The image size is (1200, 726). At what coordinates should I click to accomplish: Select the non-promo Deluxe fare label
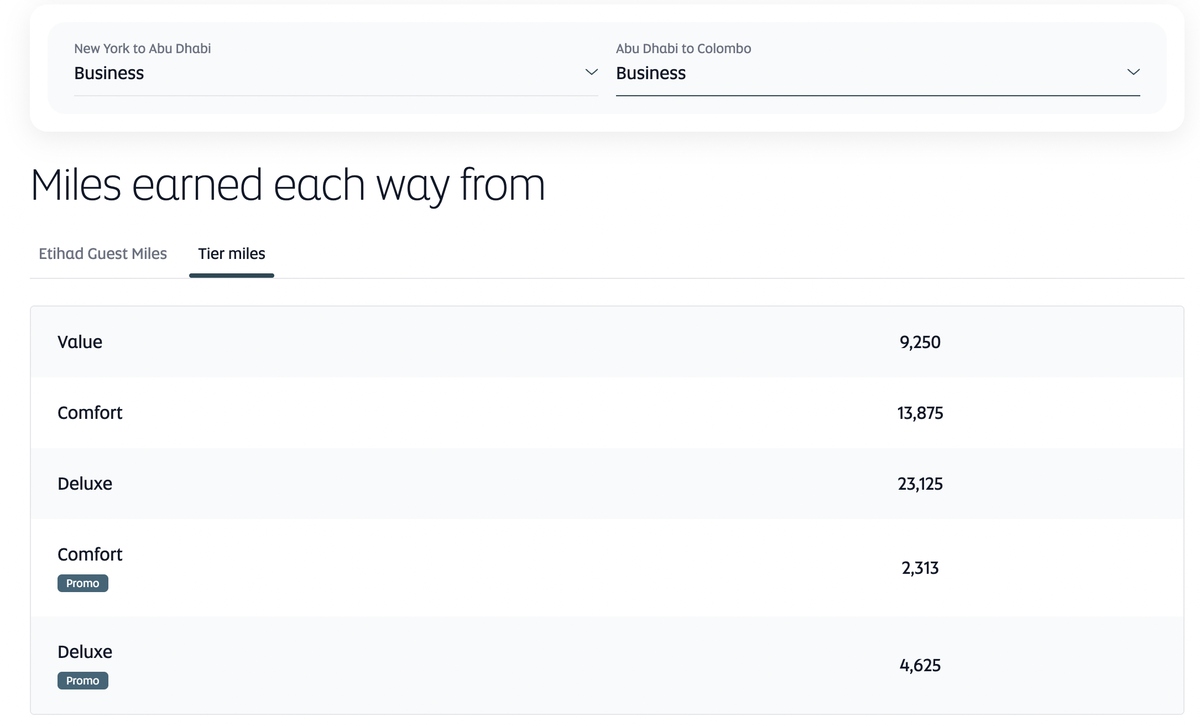point(85,484)
